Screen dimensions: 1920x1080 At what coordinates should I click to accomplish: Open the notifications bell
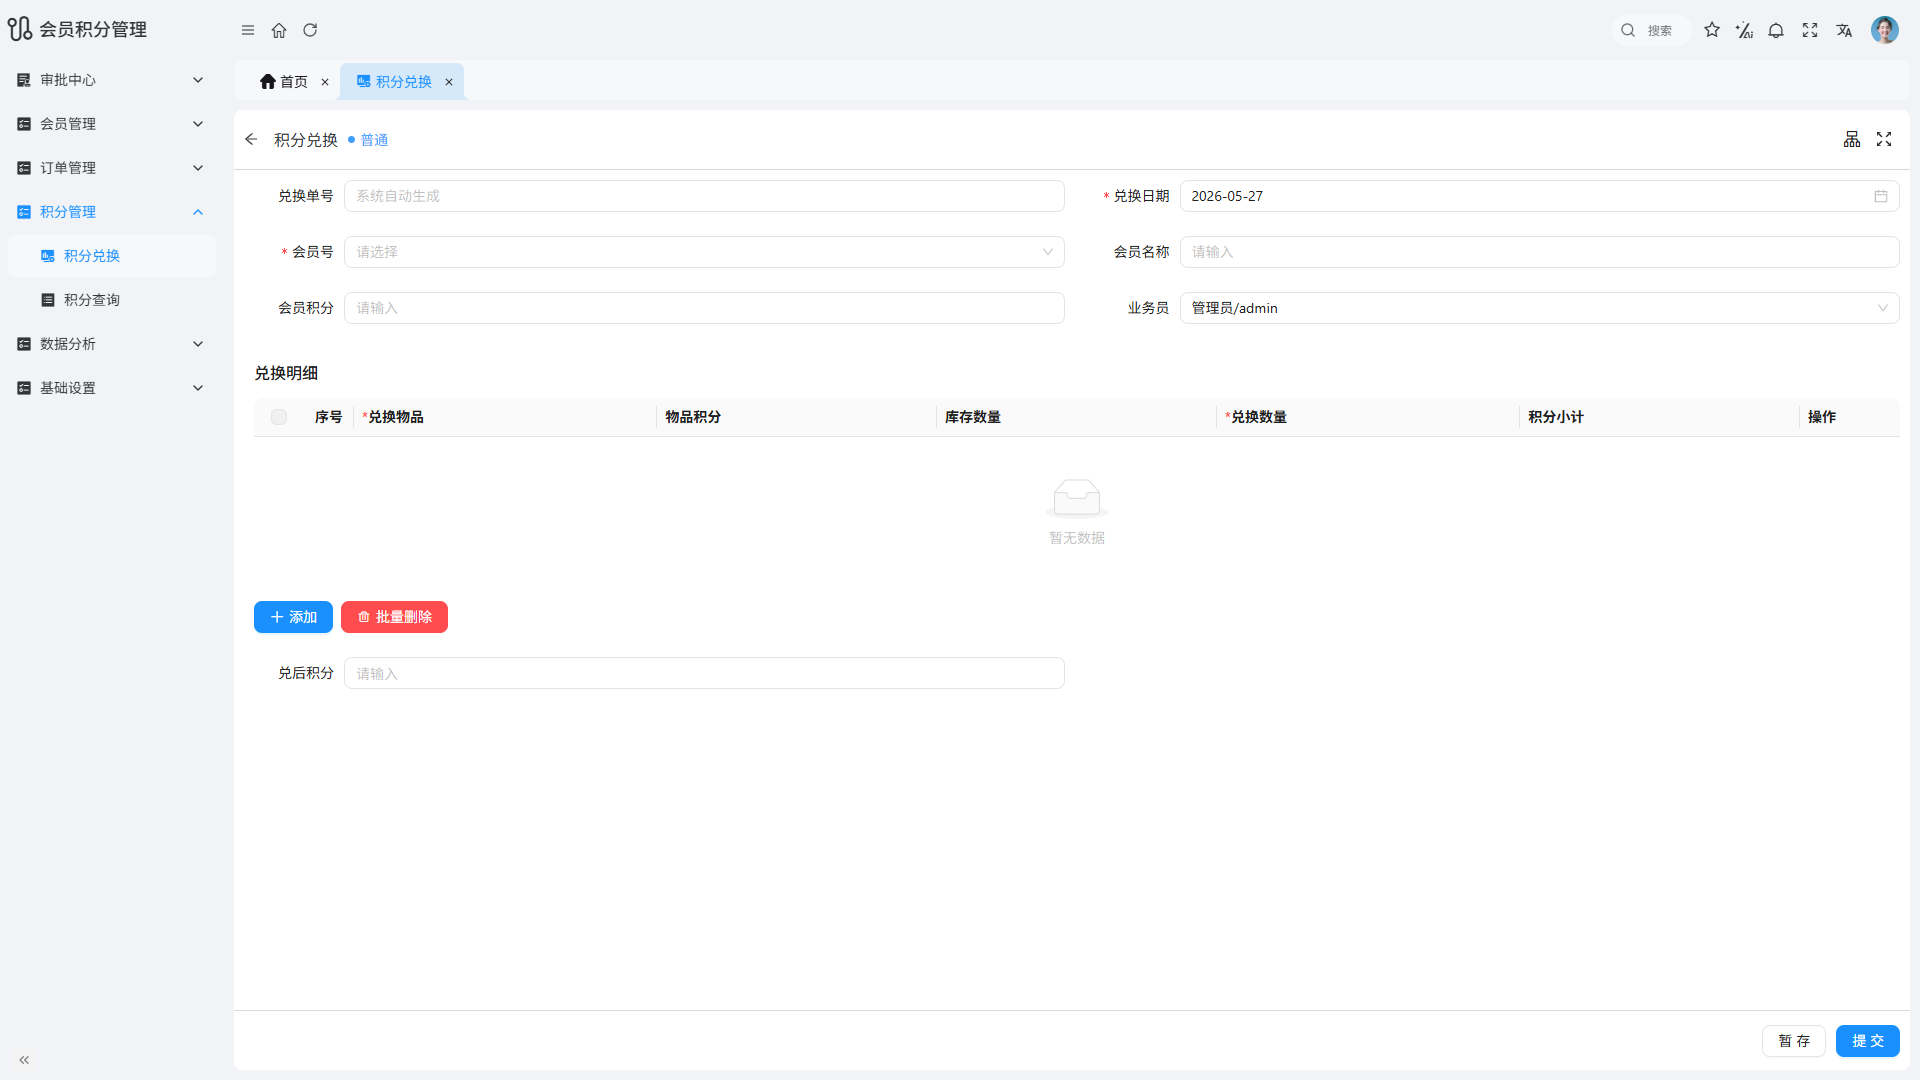point(1776,30)
